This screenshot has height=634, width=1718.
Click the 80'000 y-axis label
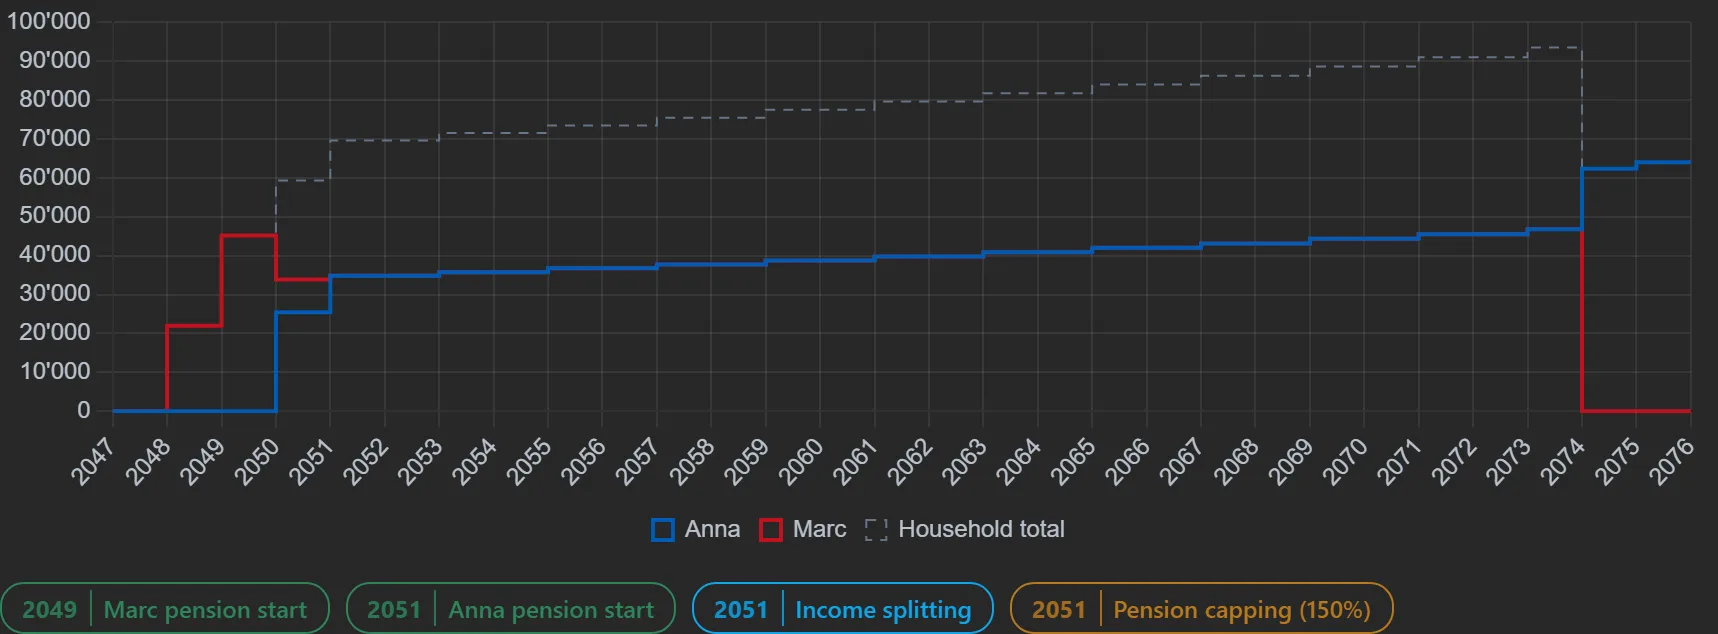pos(54,99)
